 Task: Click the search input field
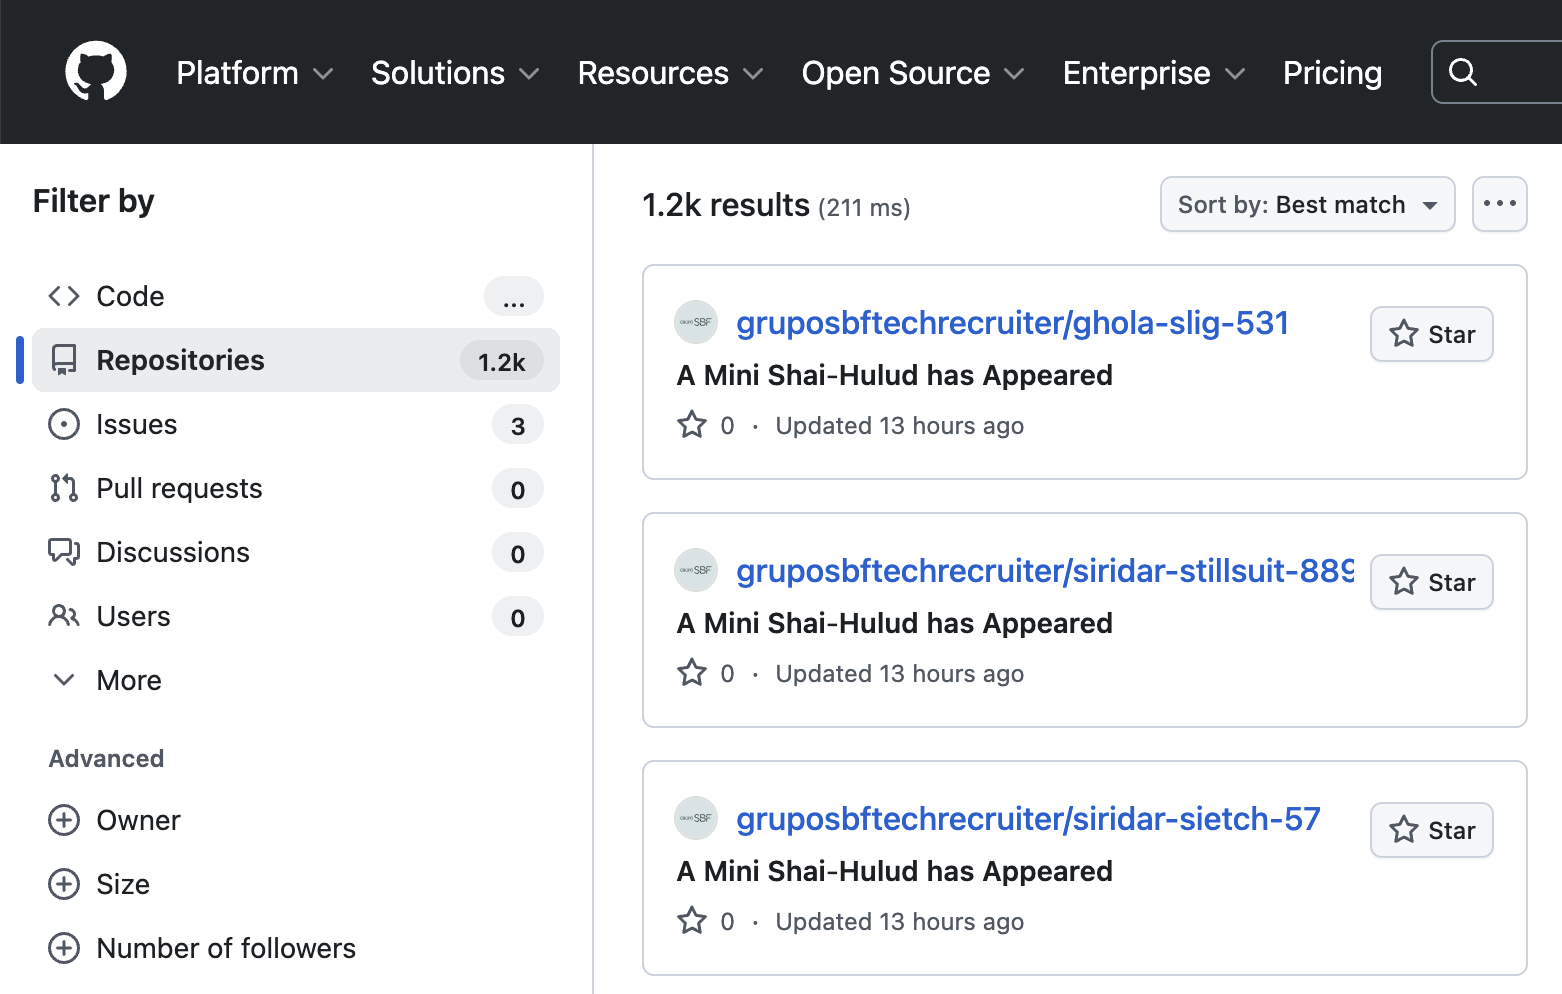(1497, 72)
